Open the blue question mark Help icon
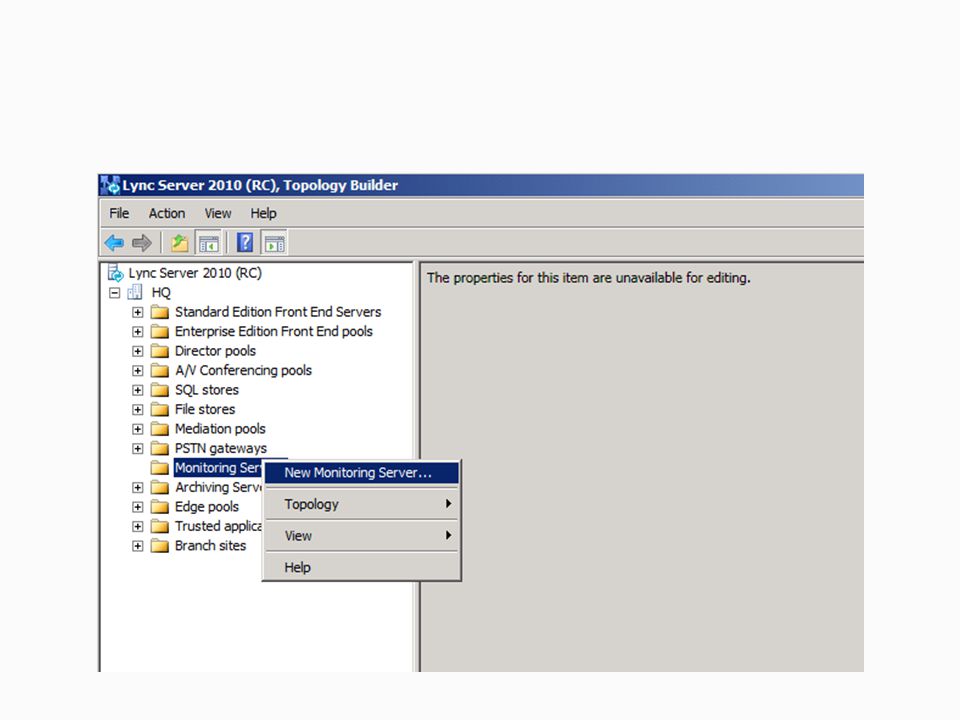 [x=245, y=243]
